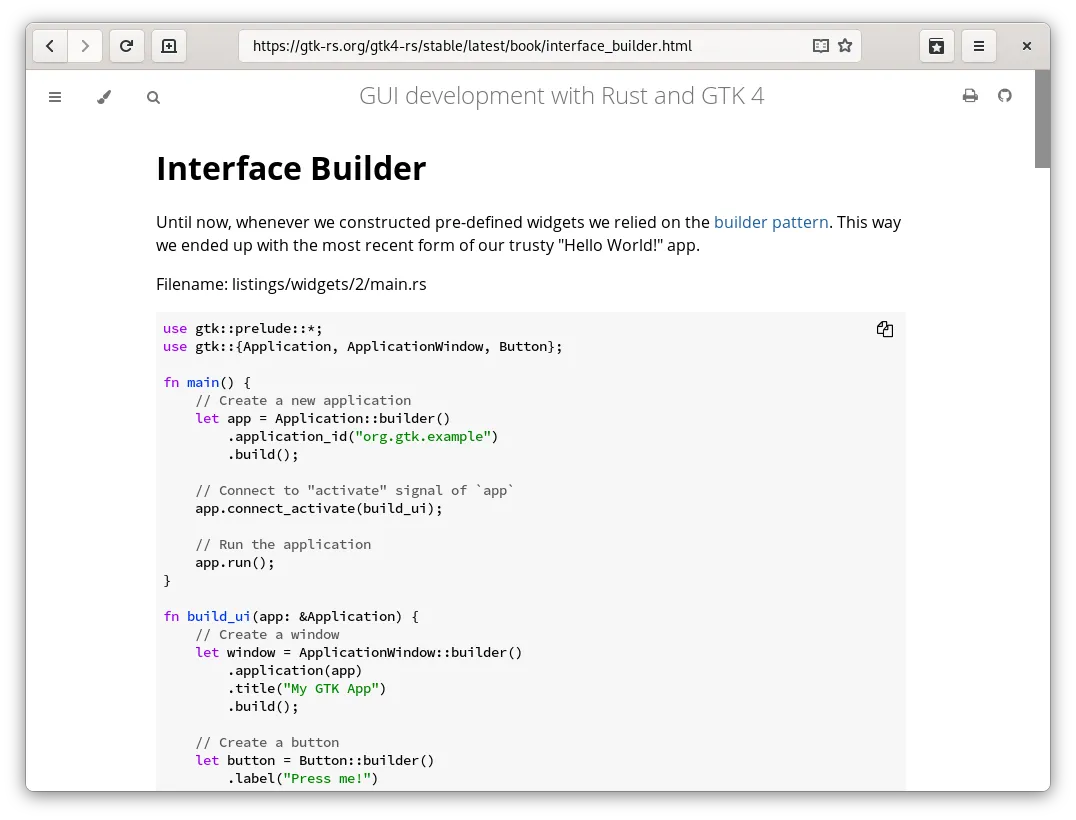Open the theme picker brush menu

tap(104, 97)
